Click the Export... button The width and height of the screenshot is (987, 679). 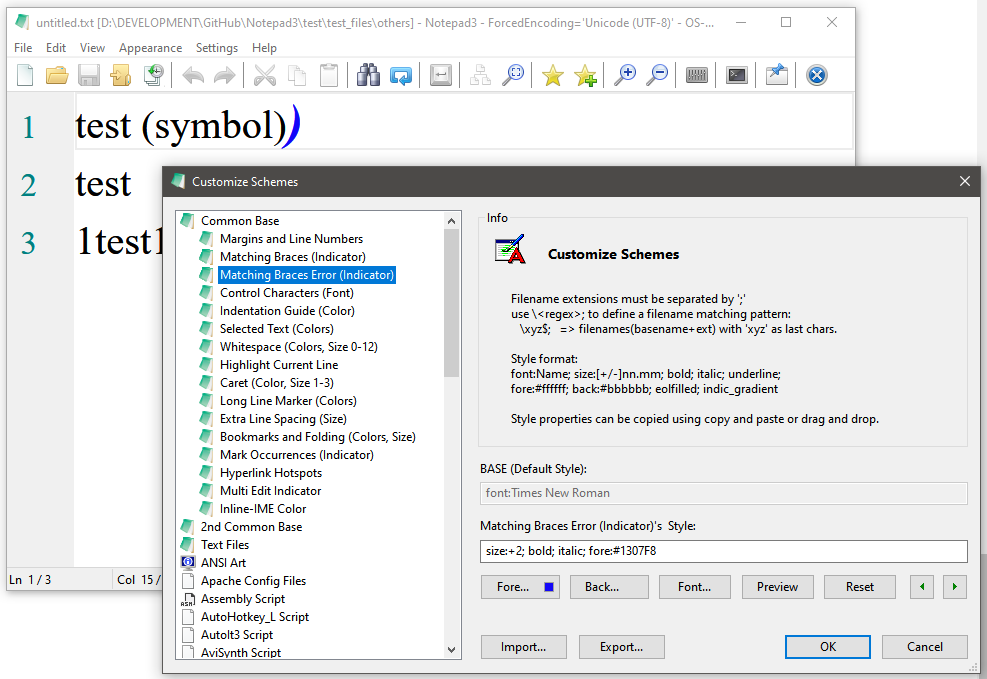pyautogui.click(x=621, y=647)
